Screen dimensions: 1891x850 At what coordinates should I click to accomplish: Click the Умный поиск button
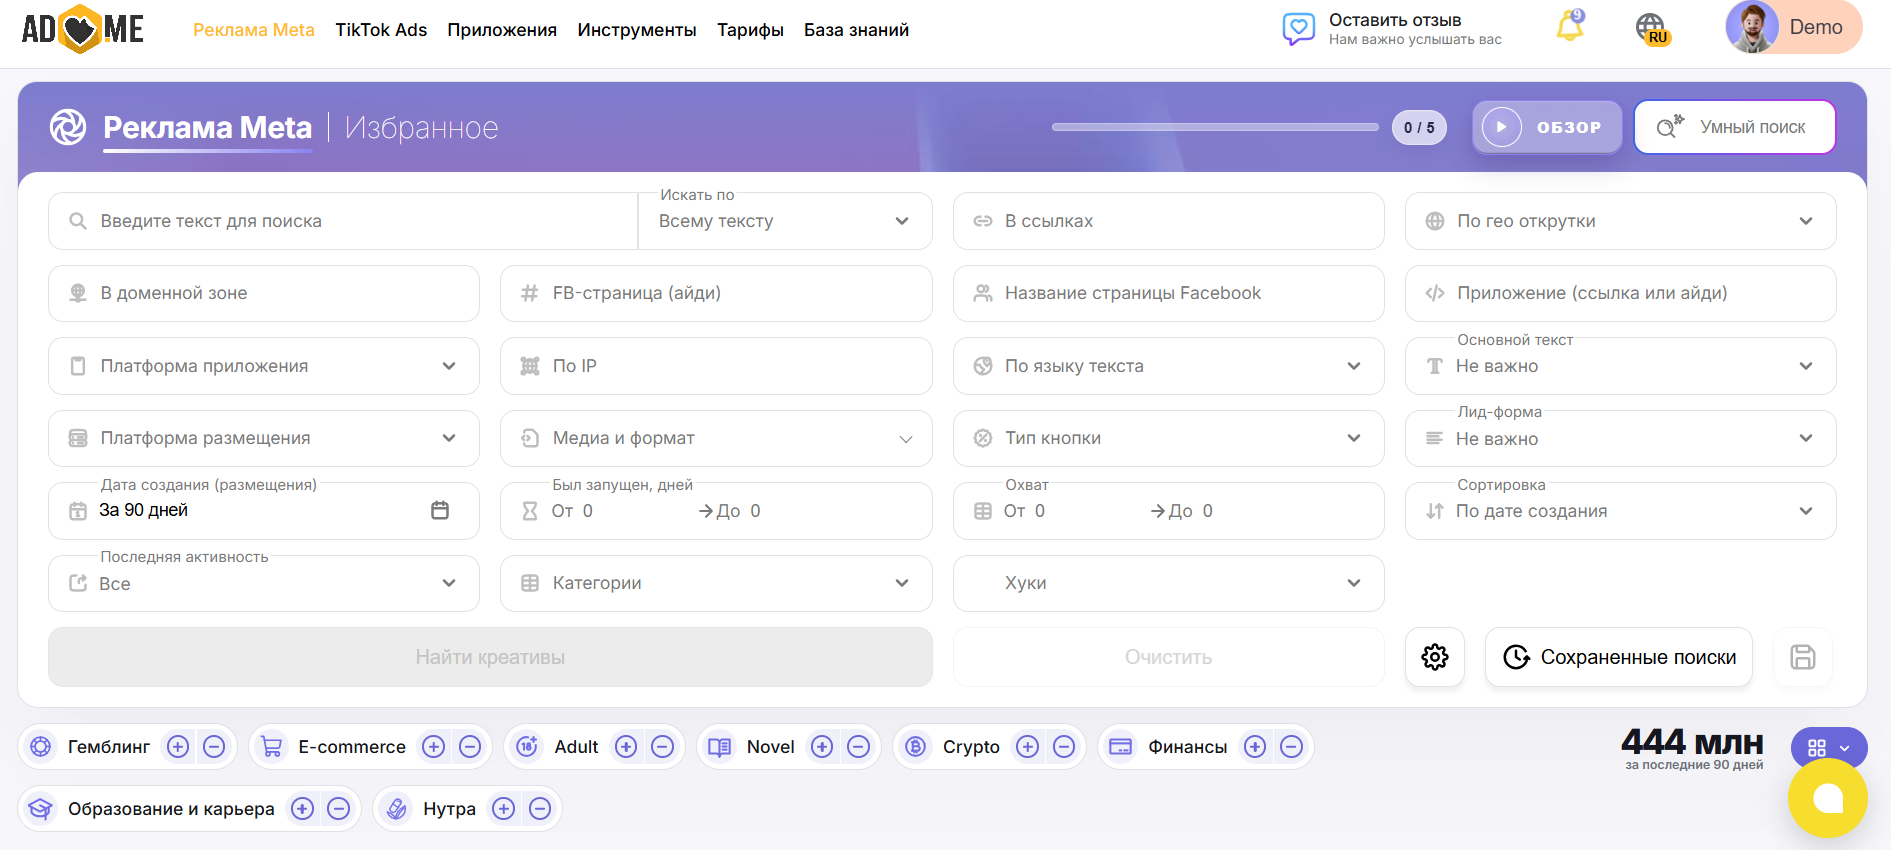point(1735,127)
